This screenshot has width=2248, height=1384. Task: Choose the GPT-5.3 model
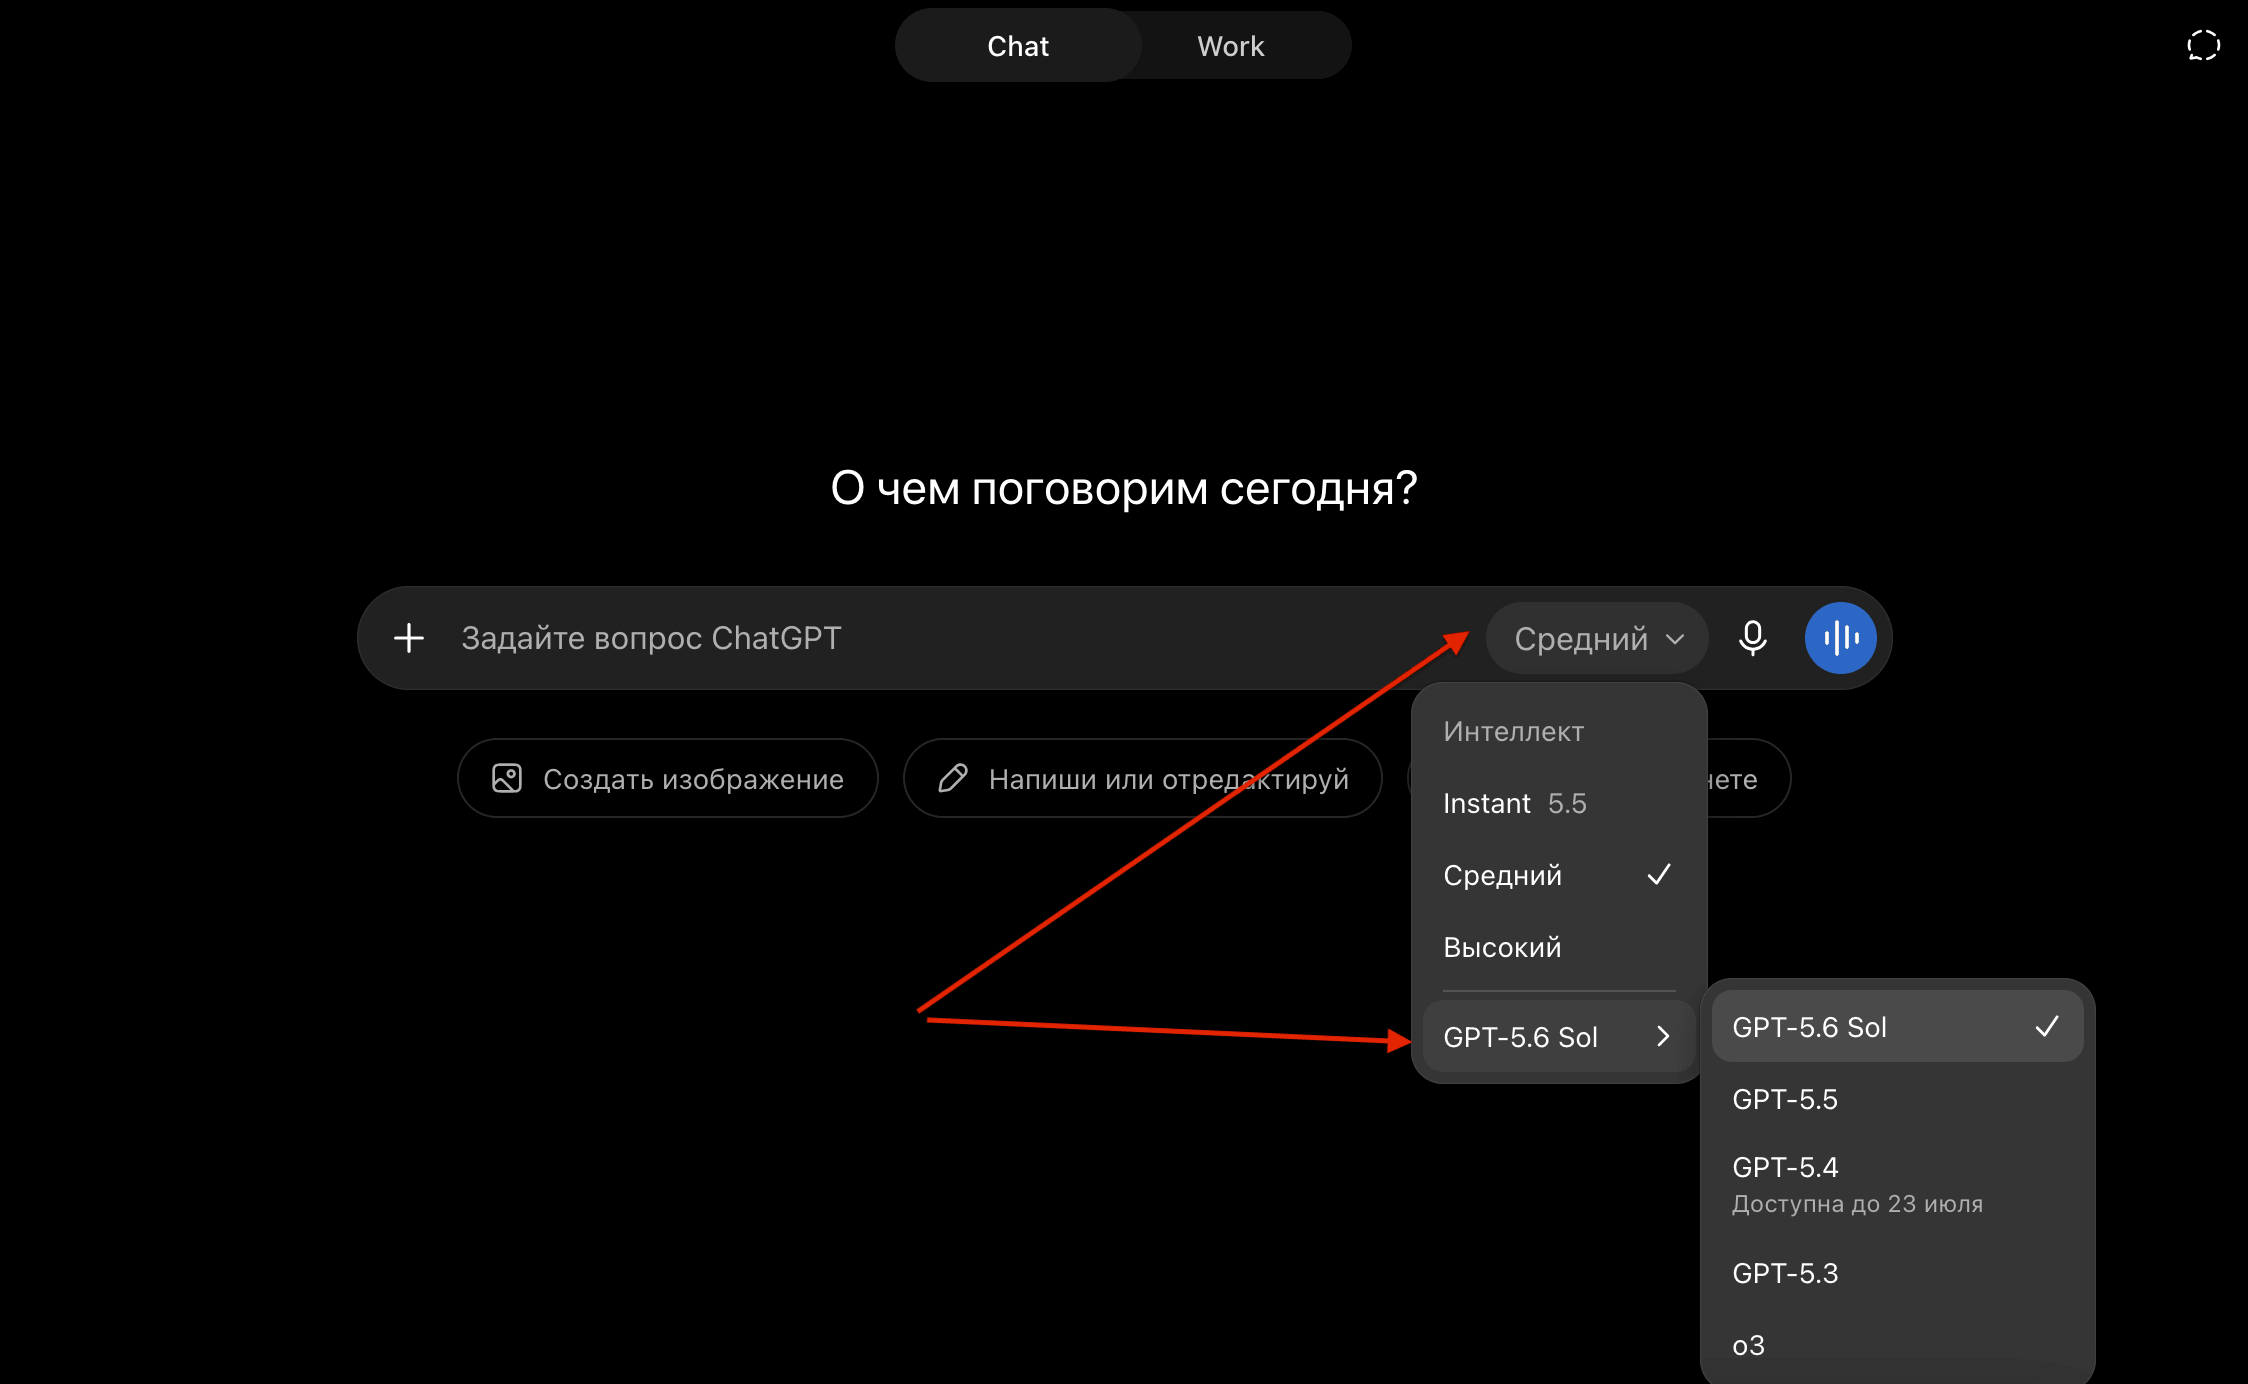coord(1897,1273)
